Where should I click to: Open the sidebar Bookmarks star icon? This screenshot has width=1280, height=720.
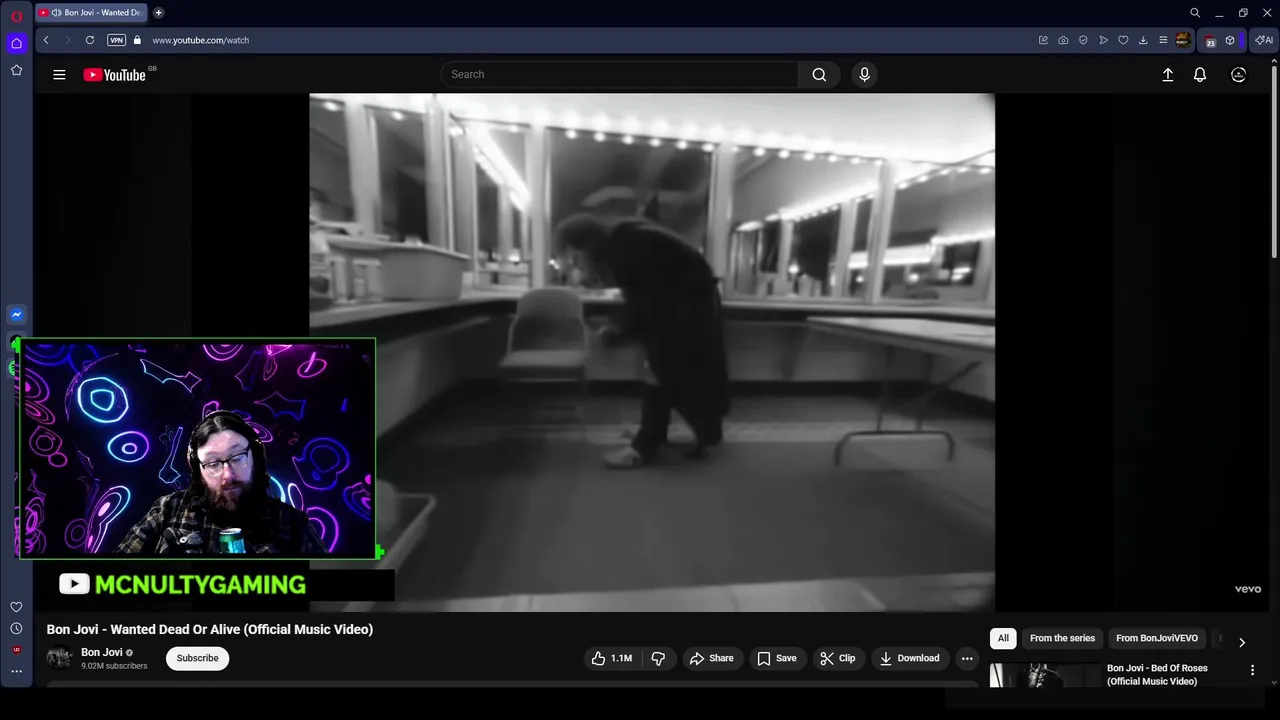pyautogui.click(x=16, y=70)
